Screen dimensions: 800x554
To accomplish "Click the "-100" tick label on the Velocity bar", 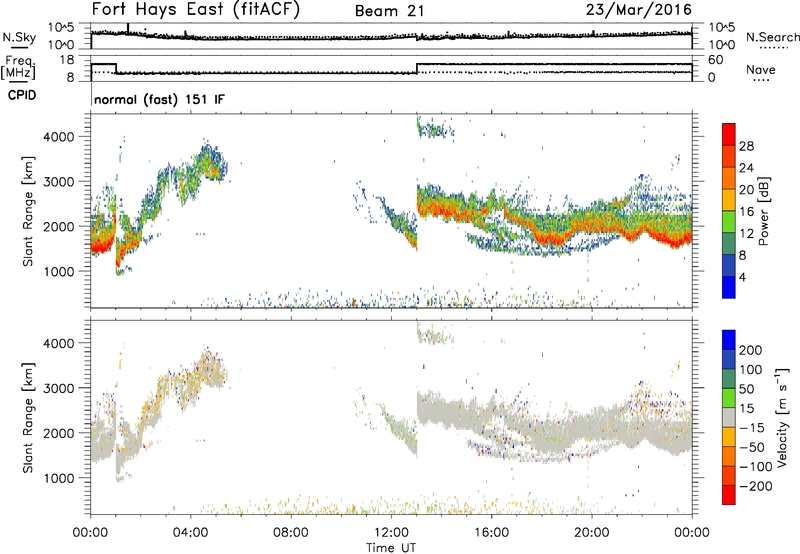I will [756, 467].
